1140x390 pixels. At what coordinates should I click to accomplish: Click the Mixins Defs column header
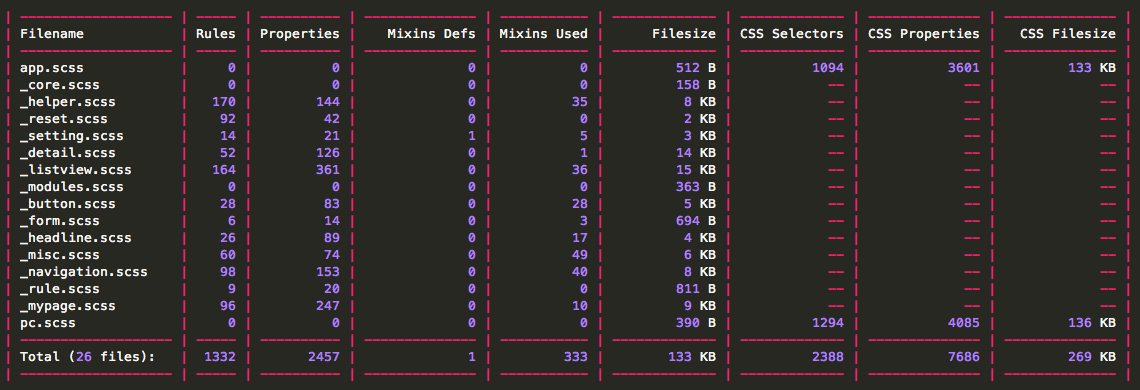pyautogui.click(x=432, y=33)
